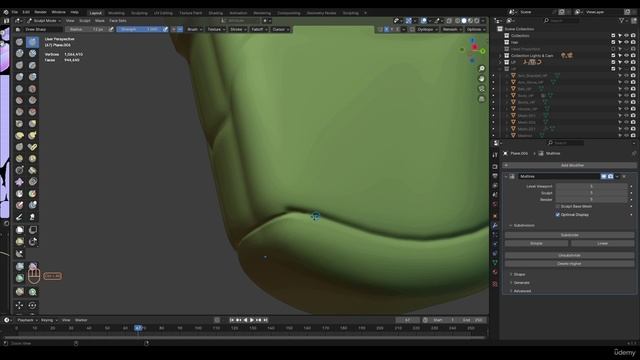Viewport: 640px width, 360px height.
Task: Select the Draw brush in sculpt toolbar
Action: (19, 42)
